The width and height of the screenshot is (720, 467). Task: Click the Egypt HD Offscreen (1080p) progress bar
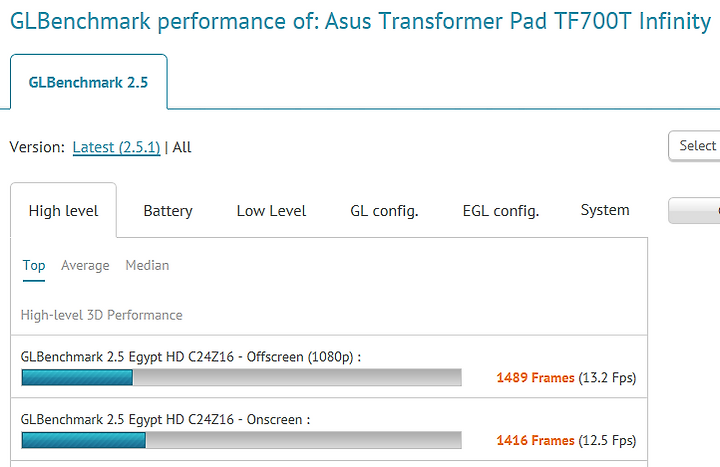[241, 377]
